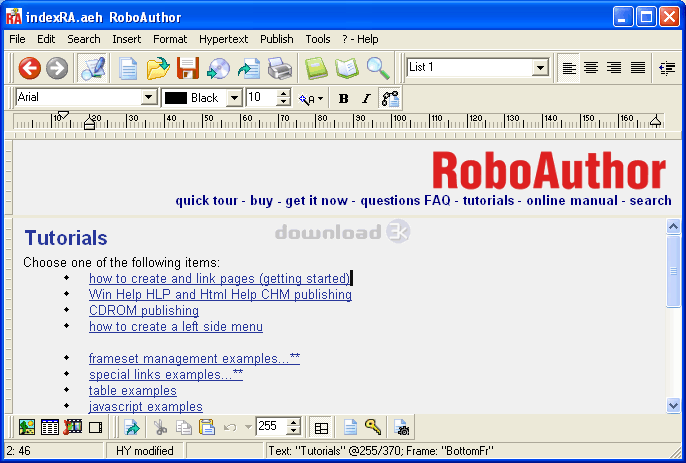
Task: Open 'Win Help HLP and Html Help CHM publishing'
Action: [220, 295]
